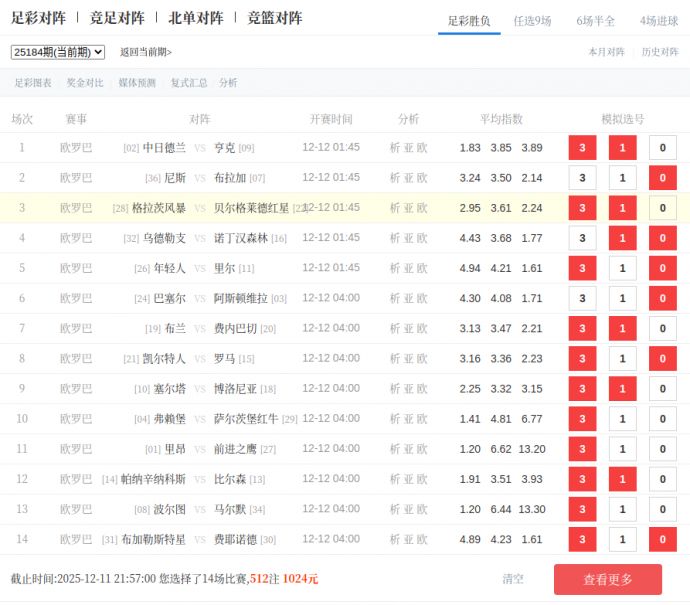Open the 4场进球 tab

click(x=659, y=20)
